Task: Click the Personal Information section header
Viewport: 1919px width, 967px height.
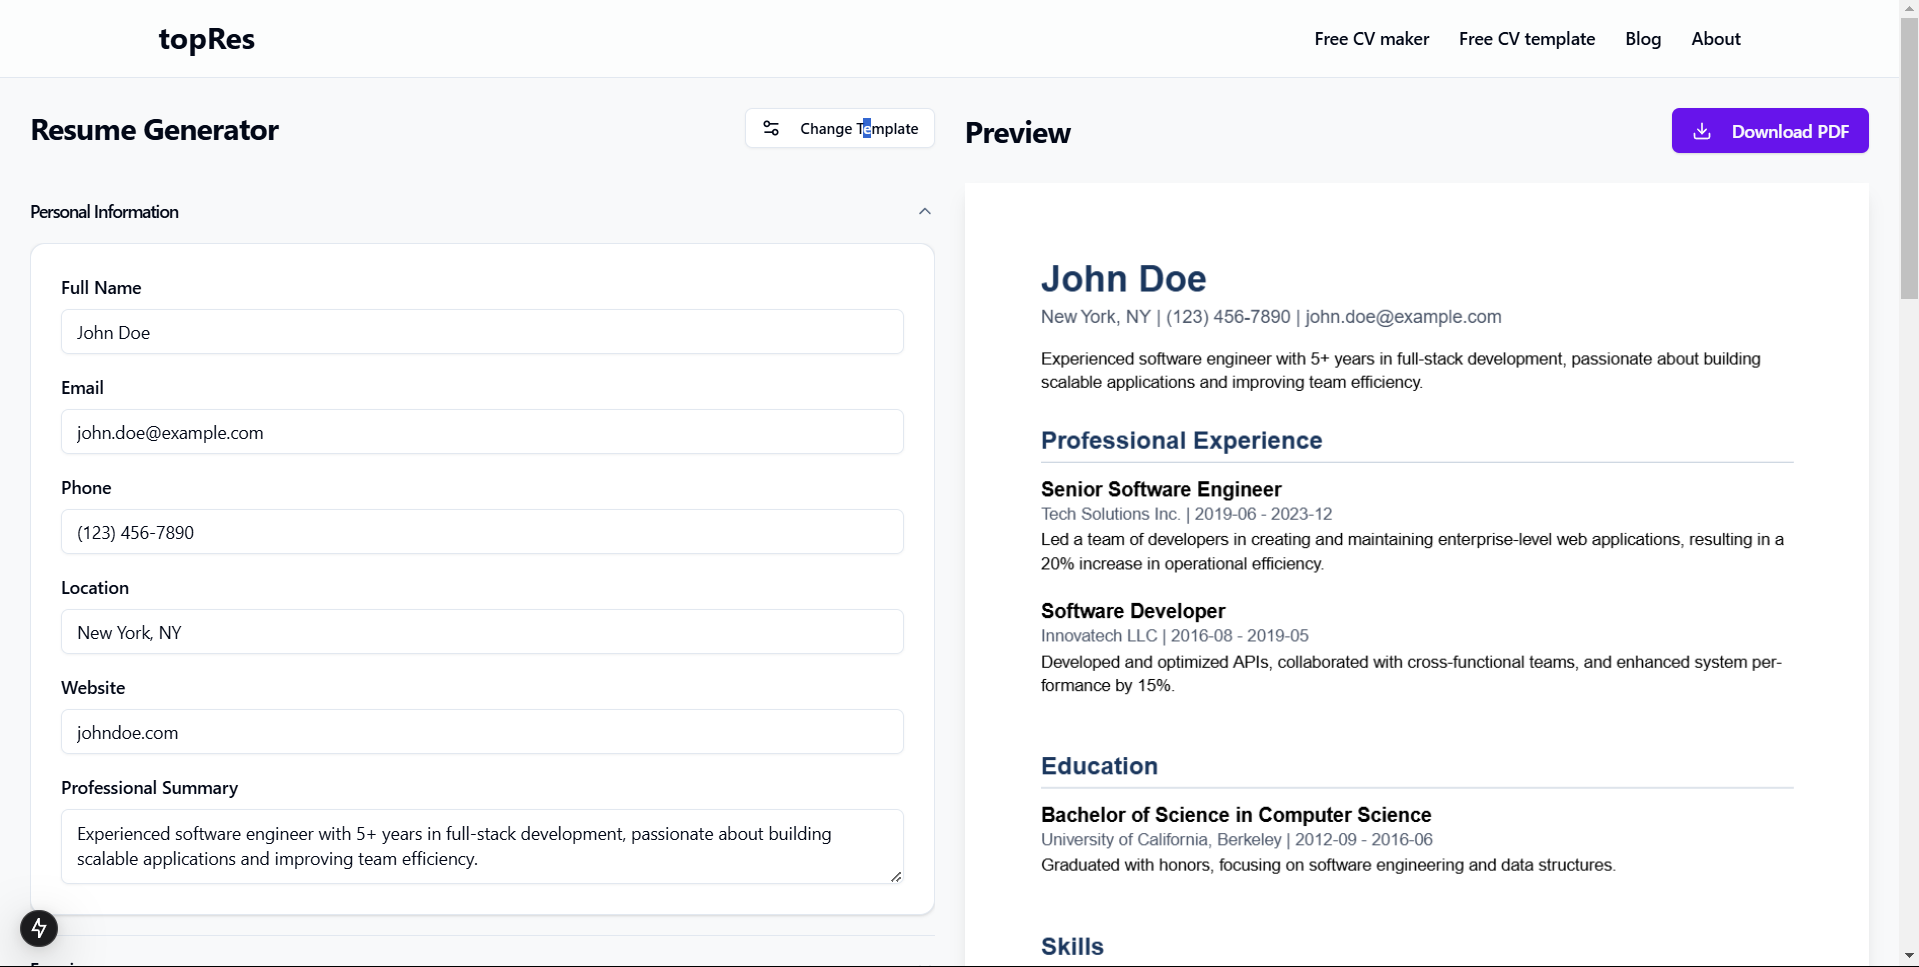Action: [105, 212]
